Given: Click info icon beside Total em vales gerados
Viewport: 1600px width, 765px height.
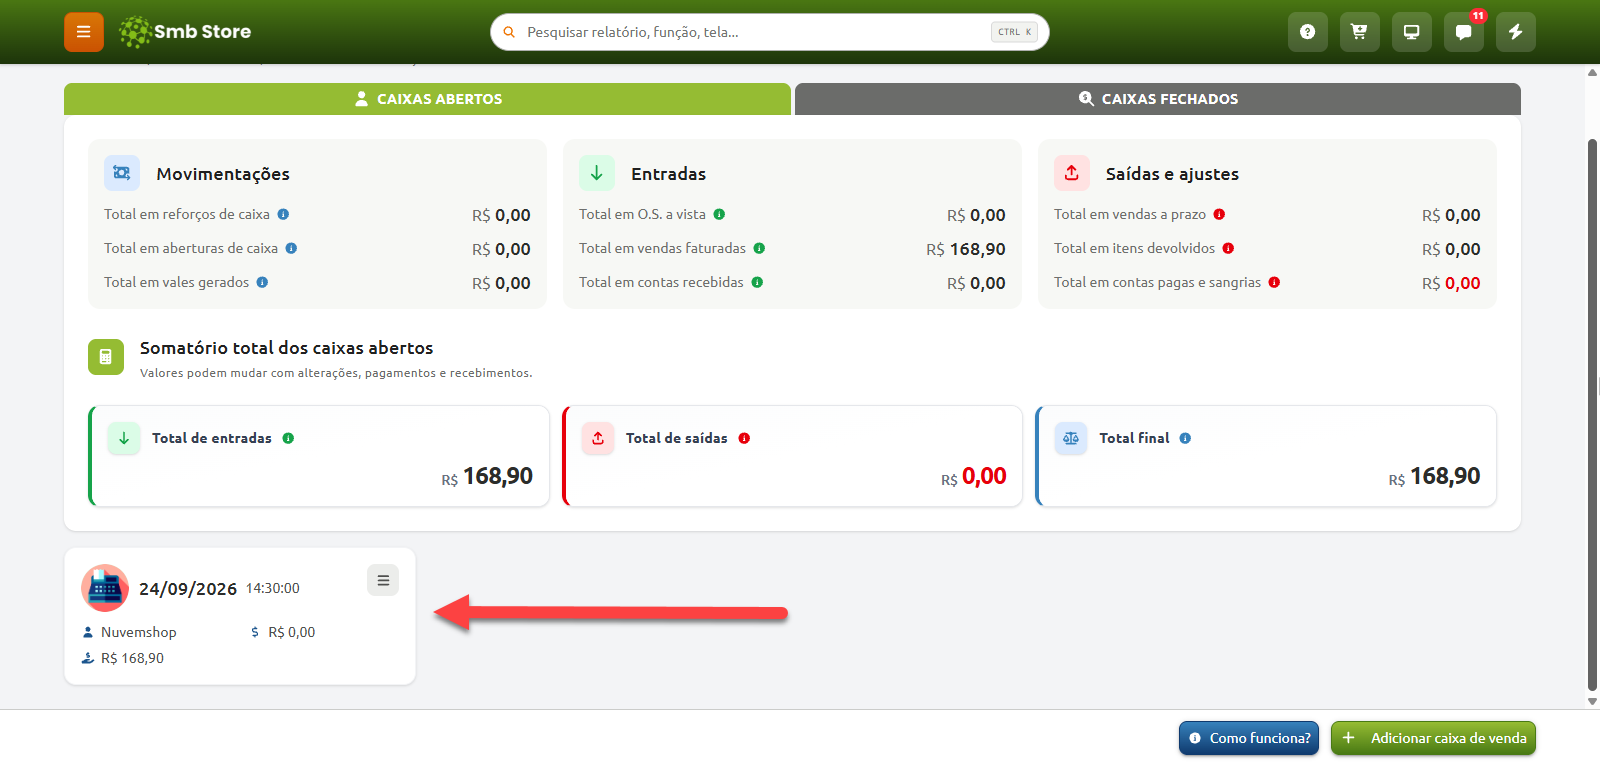Looking at the screenshot, I should click(x=262, y=282).
